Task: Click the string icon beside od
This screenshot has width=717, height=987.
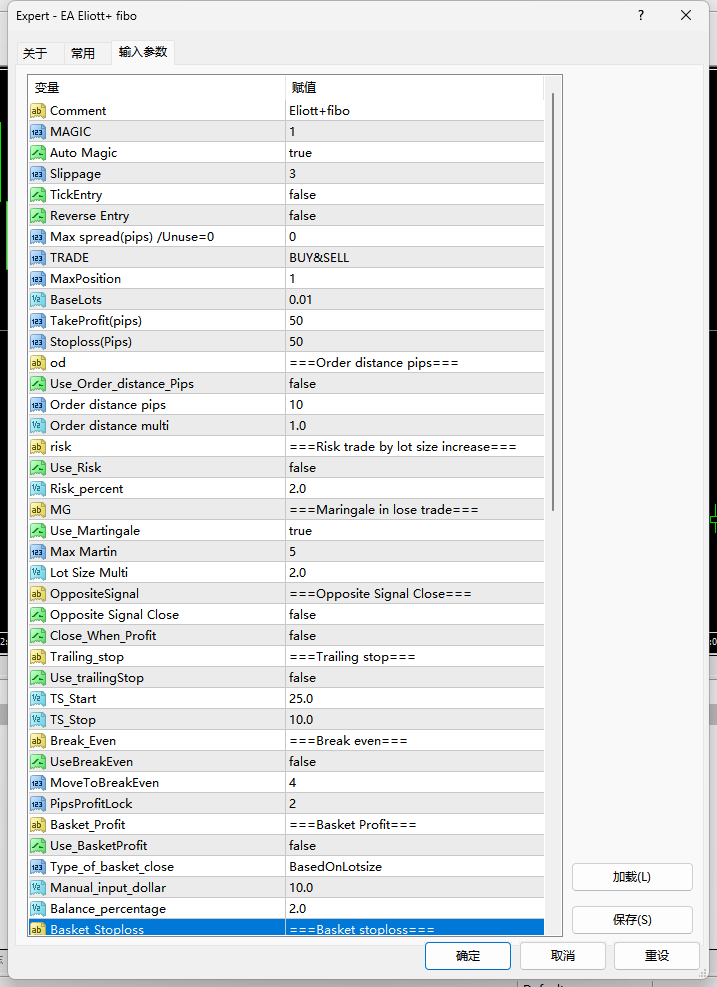Action: click(x=38, y=363)
